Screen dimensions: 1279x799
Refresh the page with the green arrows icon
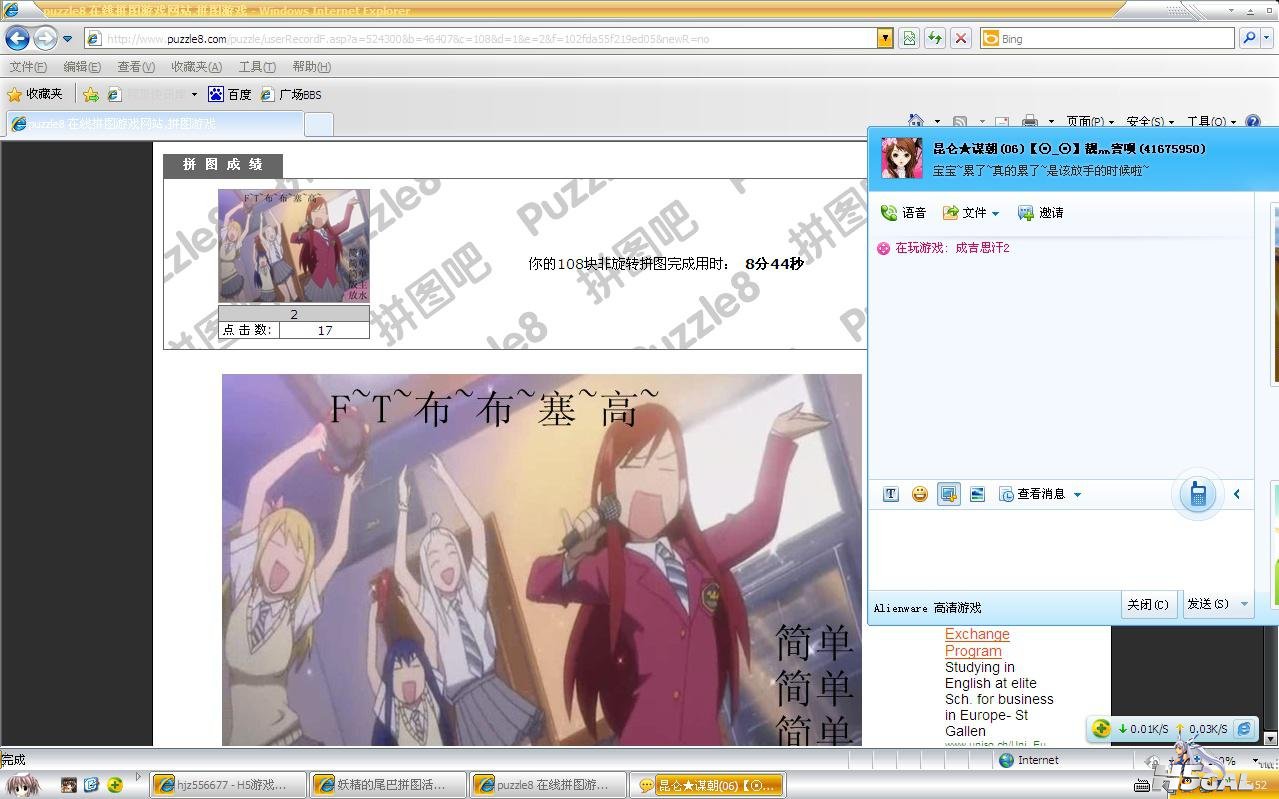pyautogui.click(x=935, y=39)
